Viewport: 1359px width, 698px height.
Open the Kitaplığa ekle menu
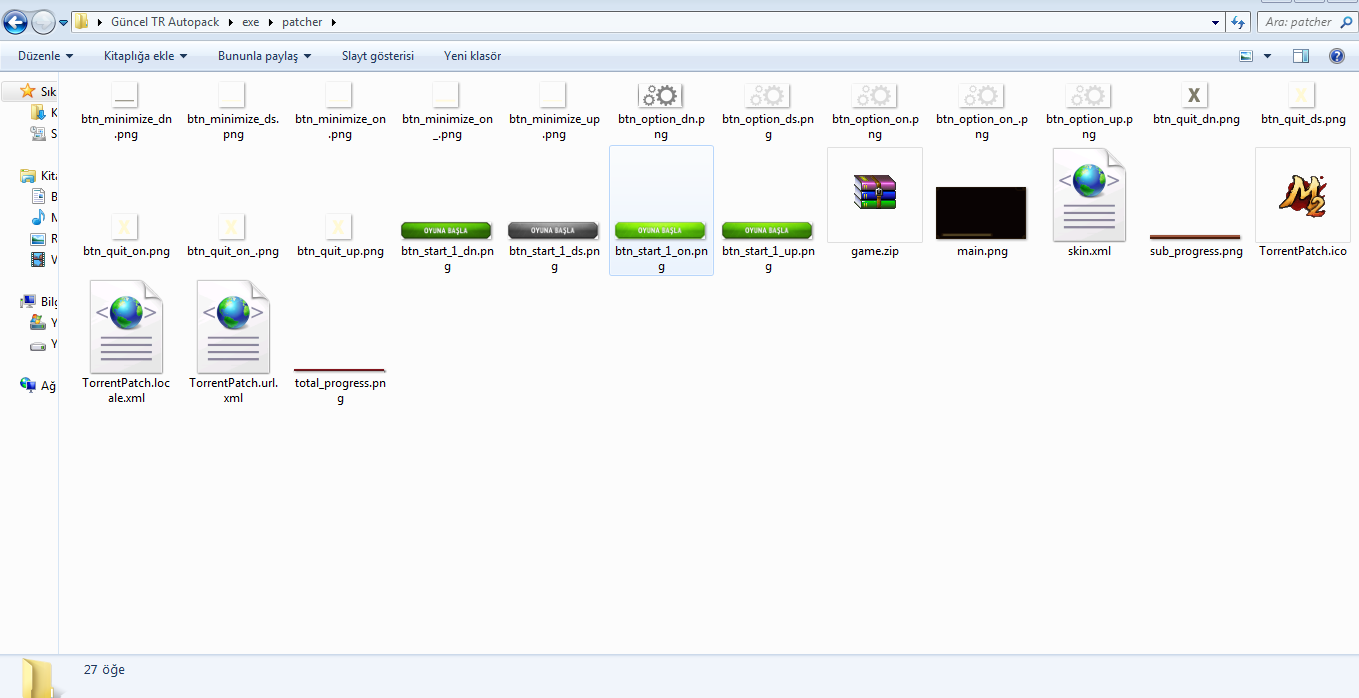pos(145,56)
